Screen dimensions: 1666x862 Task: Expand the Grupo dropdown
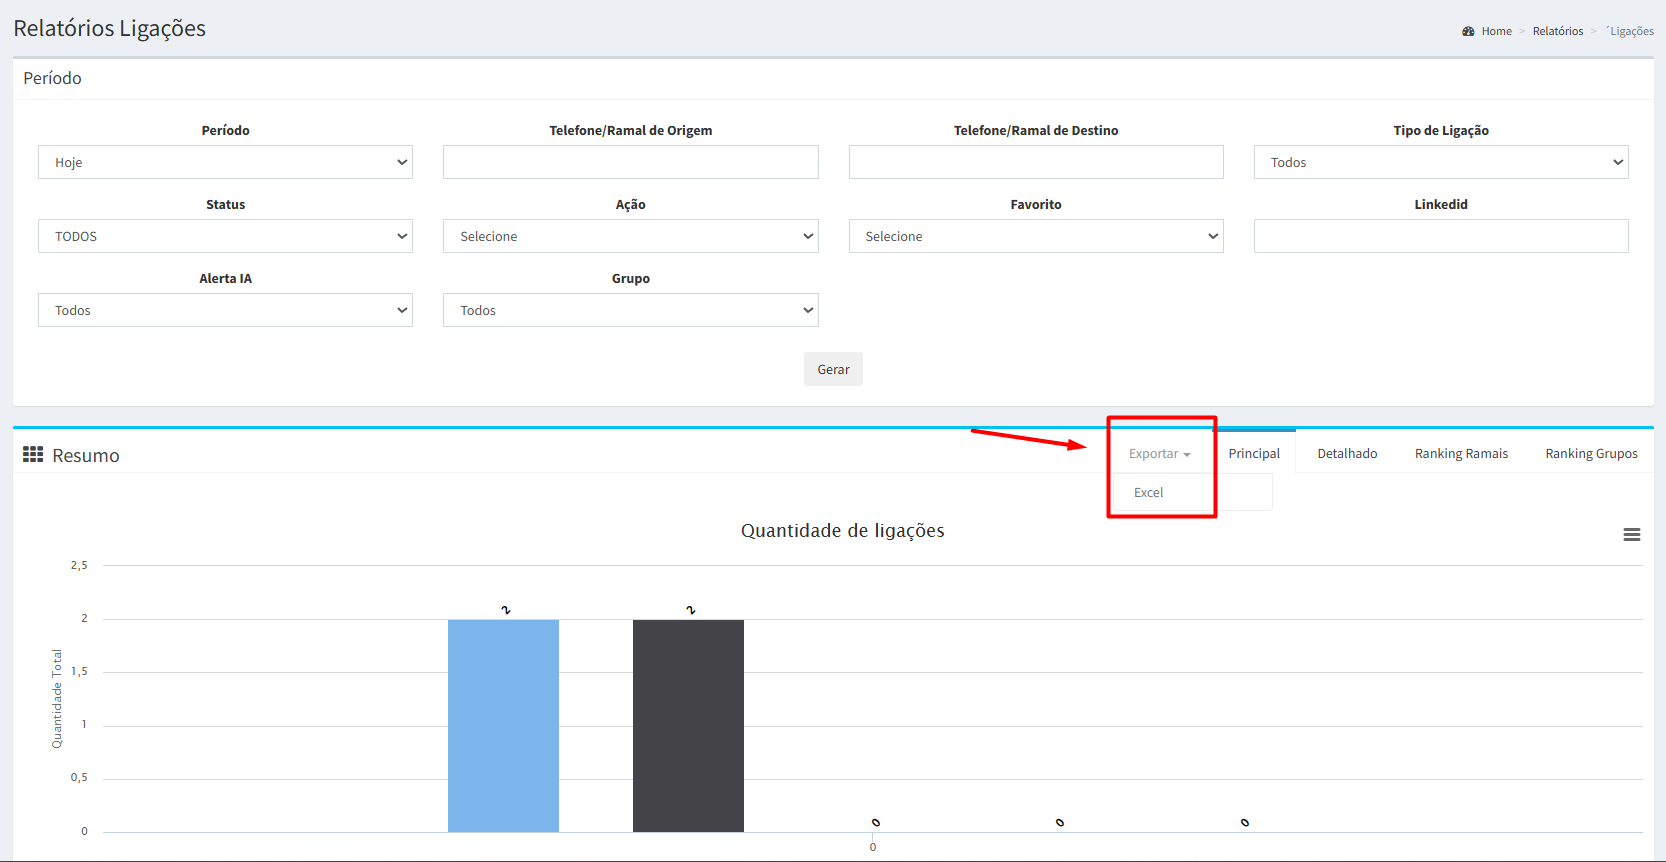pos(630,310)
